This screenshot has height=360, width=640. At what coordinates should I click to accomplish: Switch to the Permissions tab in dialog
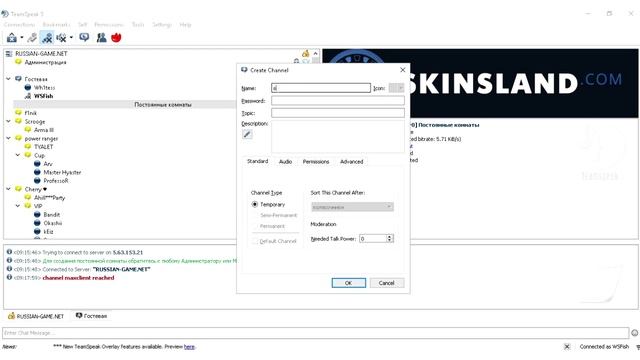[316, 162]
